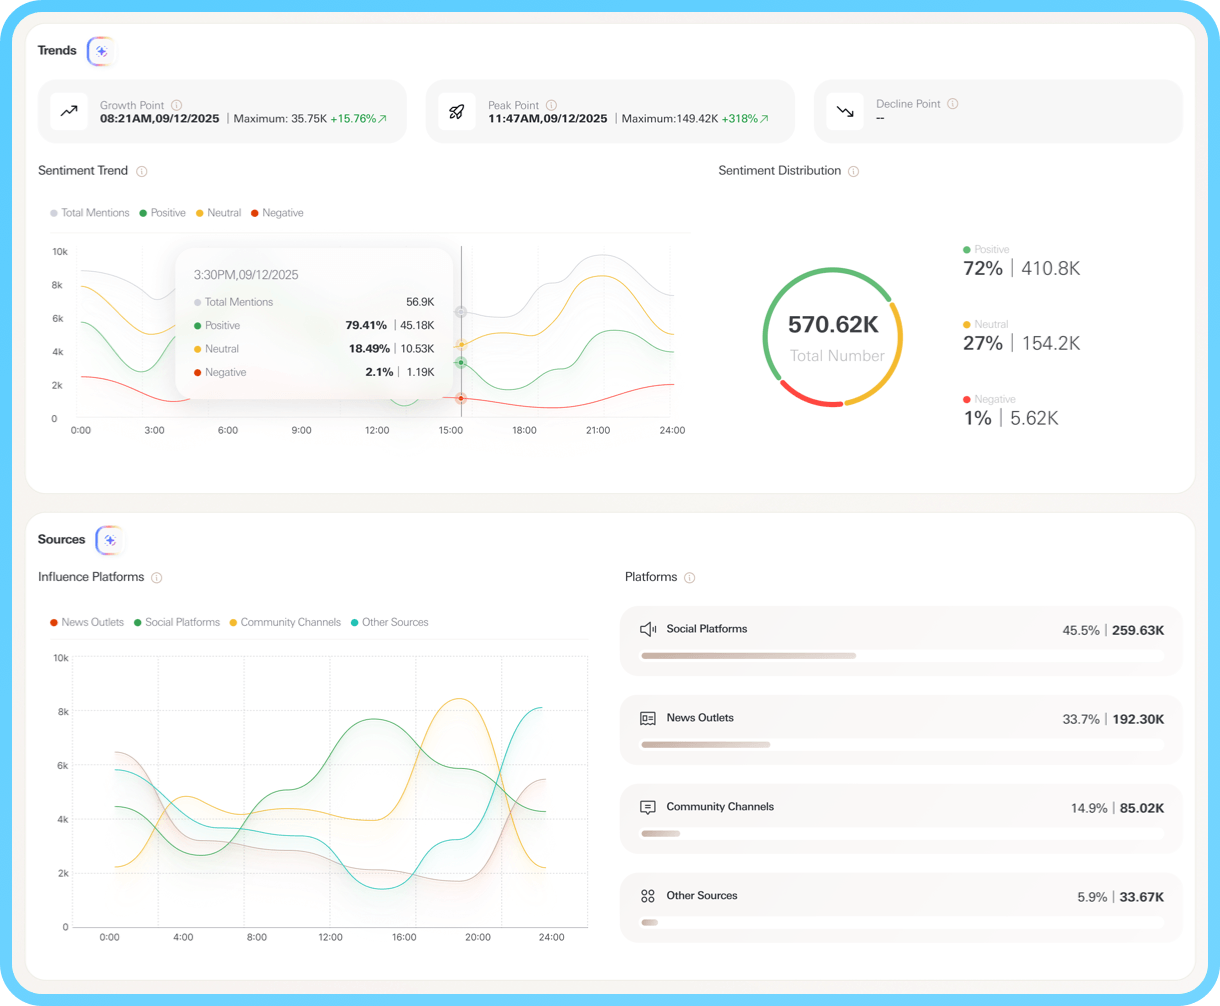This screenshot has width=1220, height=1006.
Task: Hide Other Sources line in influence legend
Action: point(389,622)
